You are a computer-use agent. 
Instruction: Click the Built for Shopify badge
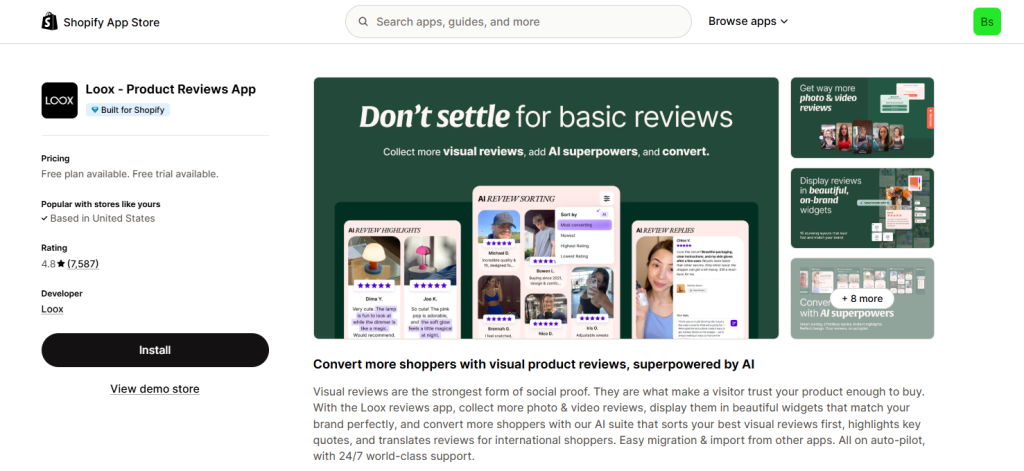[x=127, y=110]
